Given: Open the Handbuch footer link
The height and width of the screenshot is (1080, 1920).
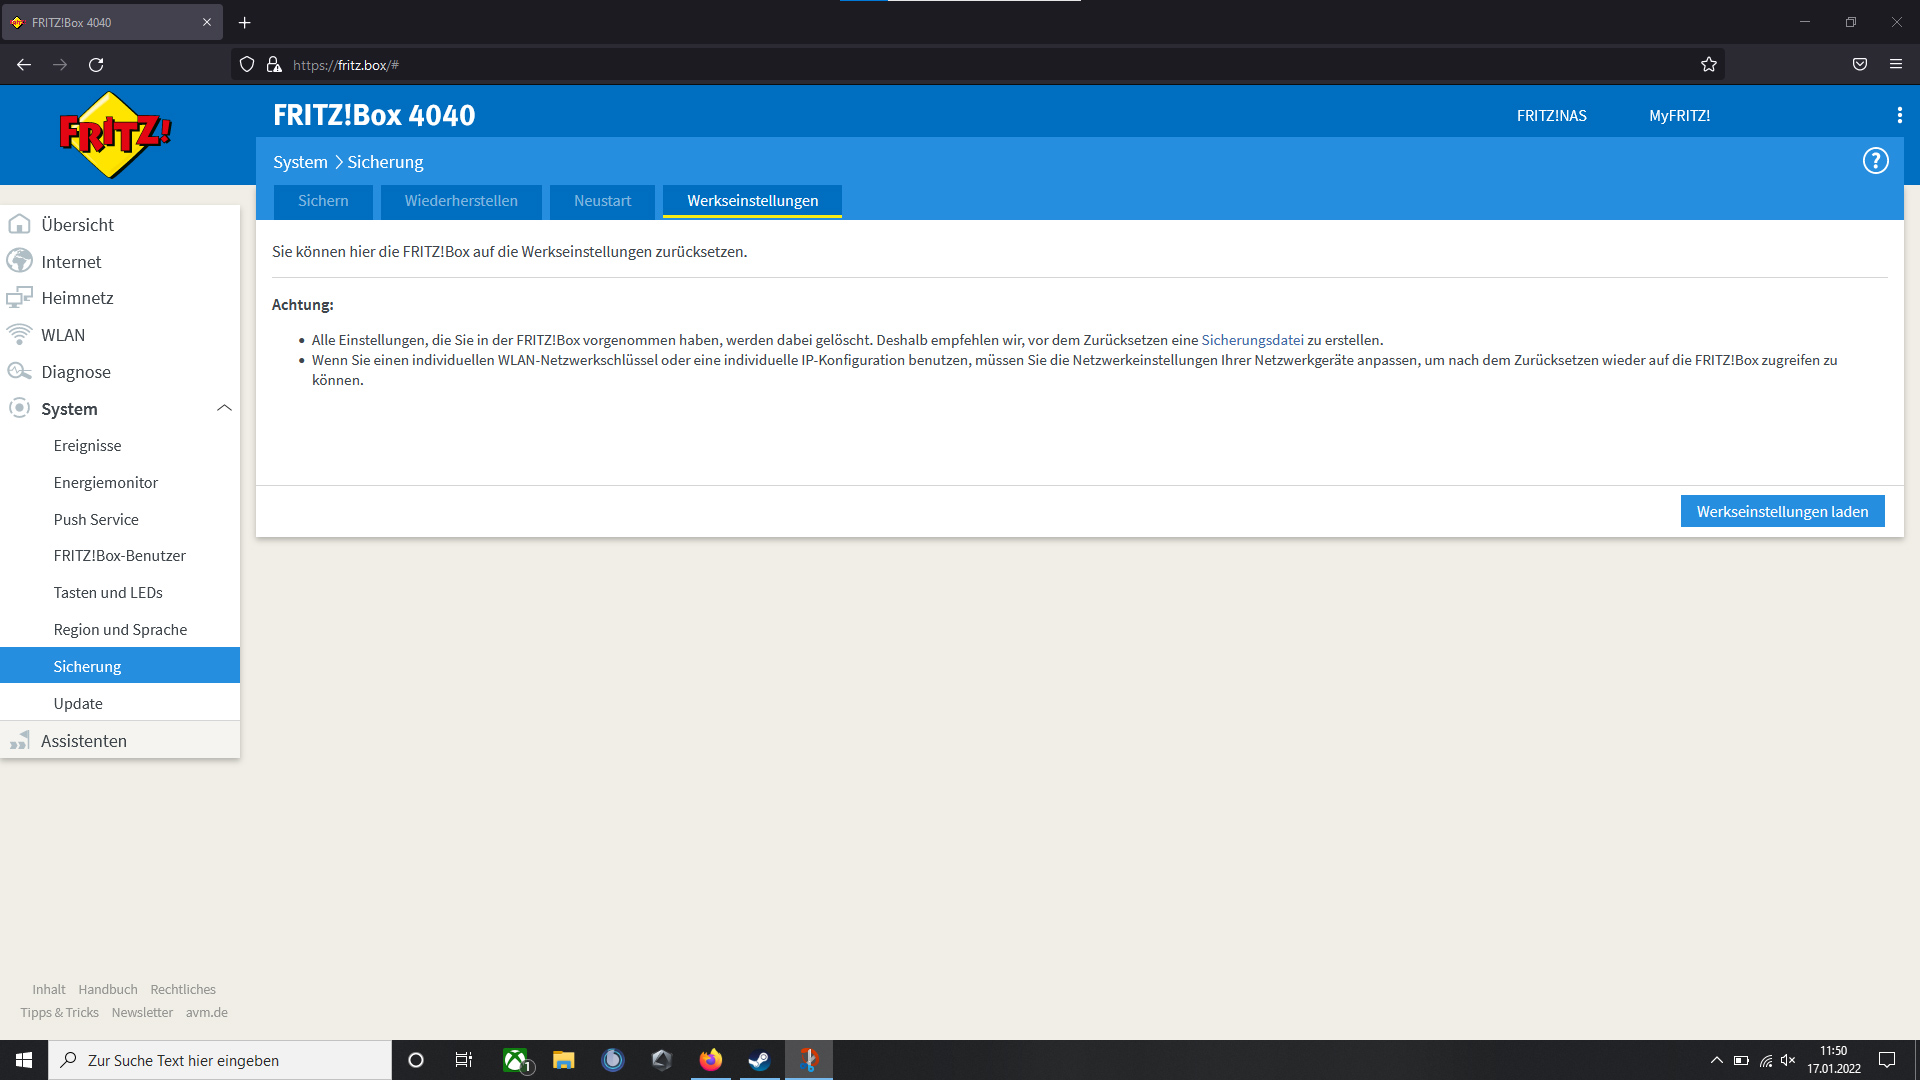Looking at the screenshot, I should coord(108,989).
